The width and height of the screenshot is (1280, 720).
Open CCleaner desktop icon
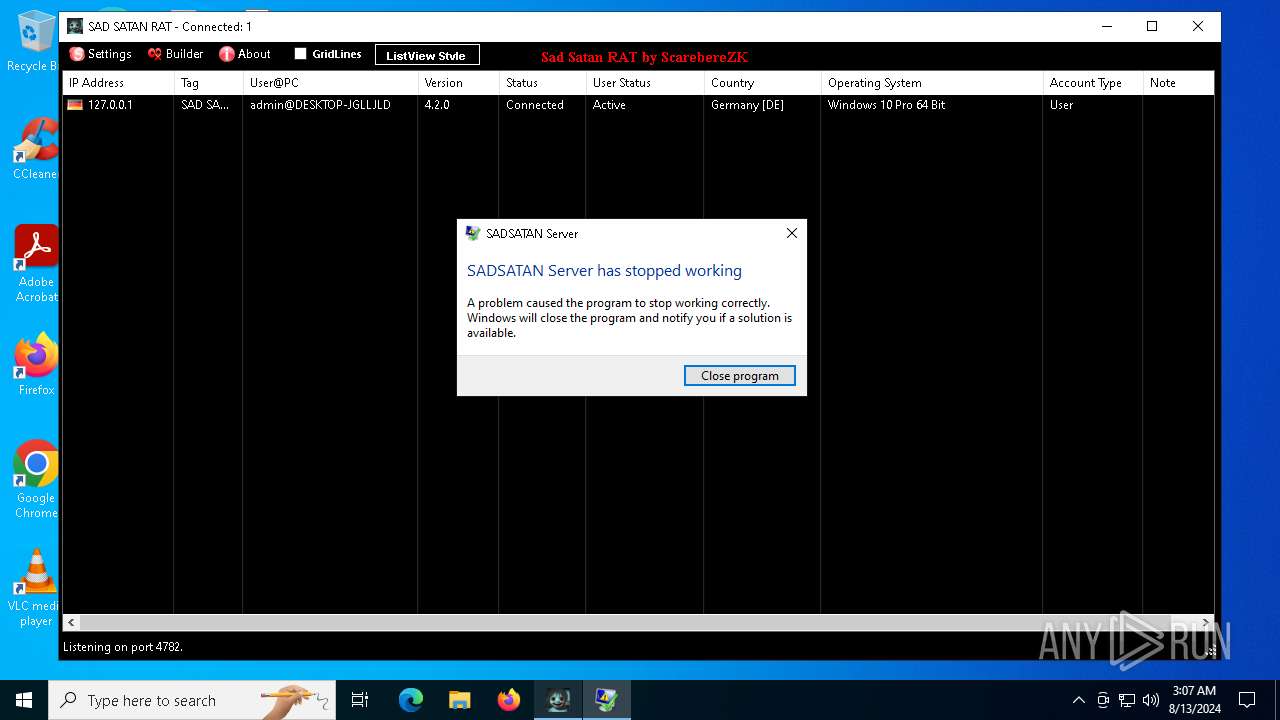click(x=36, y=149)
